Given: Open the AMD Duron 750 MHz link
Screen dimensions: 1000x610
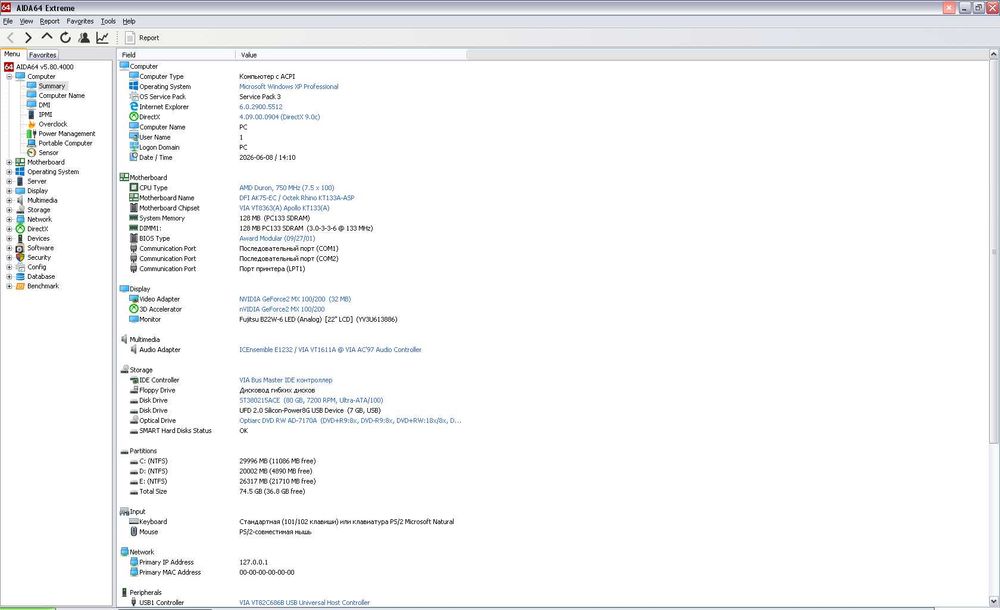Looking at the screenshot, I should [x=286, y=188].
